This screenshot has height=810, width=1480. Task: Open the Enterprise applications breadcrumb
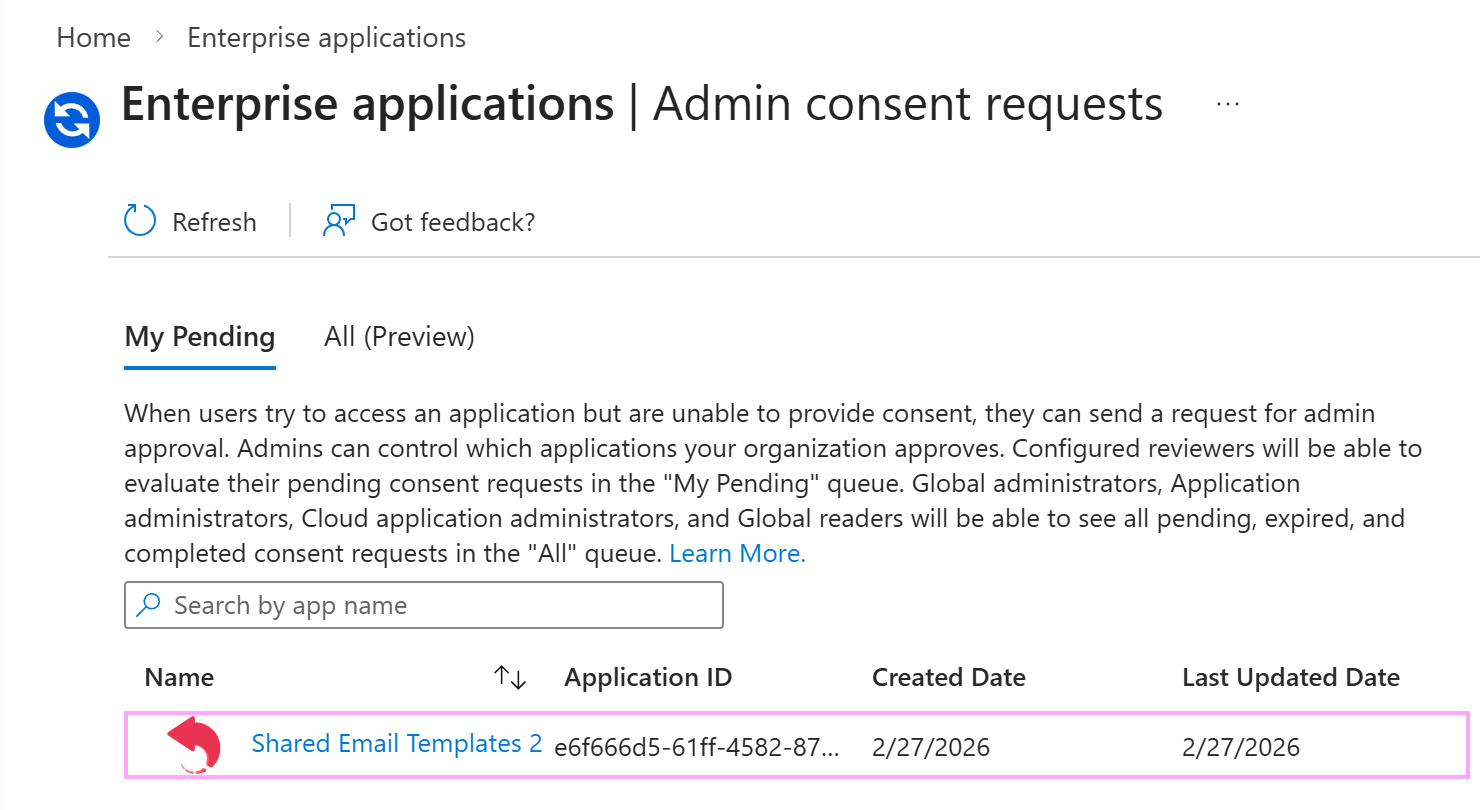pos(325,37)
